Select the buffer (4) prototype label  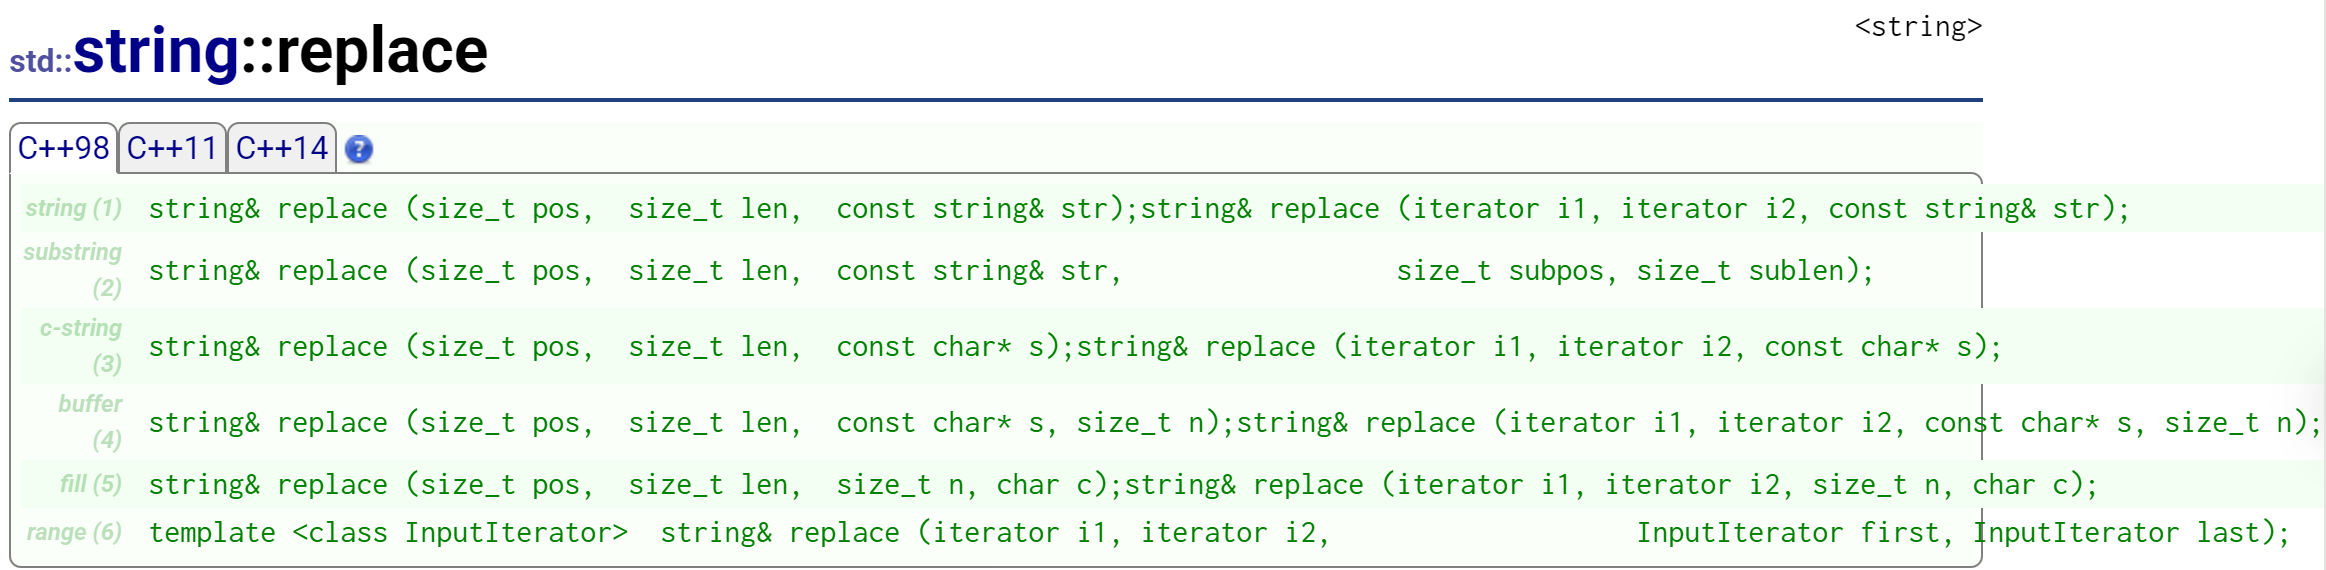coord(90,422)
